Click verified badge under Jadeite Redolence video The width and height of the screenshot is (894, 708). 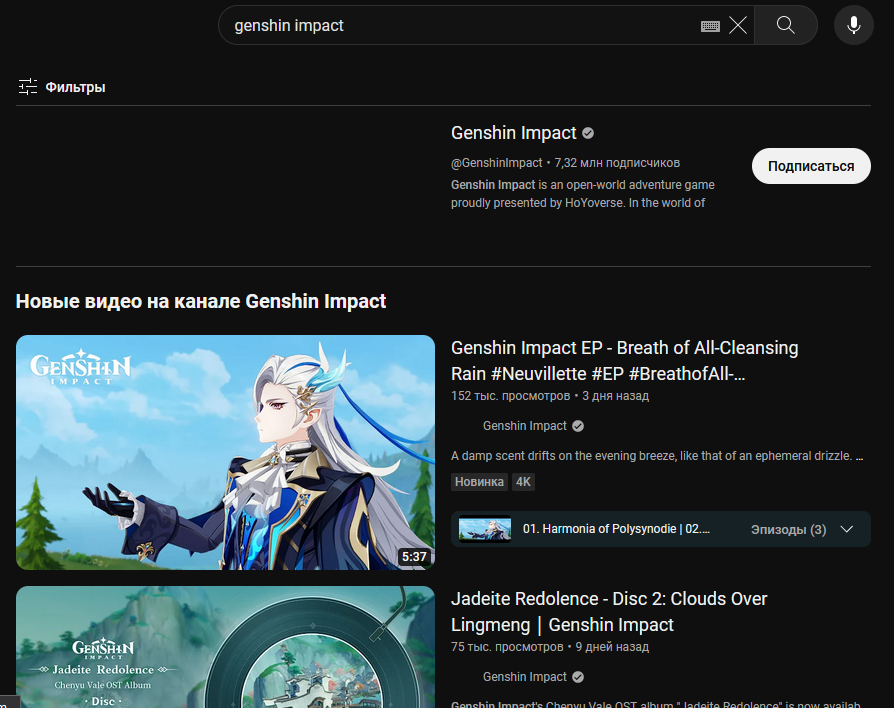(x=578, y=677)
